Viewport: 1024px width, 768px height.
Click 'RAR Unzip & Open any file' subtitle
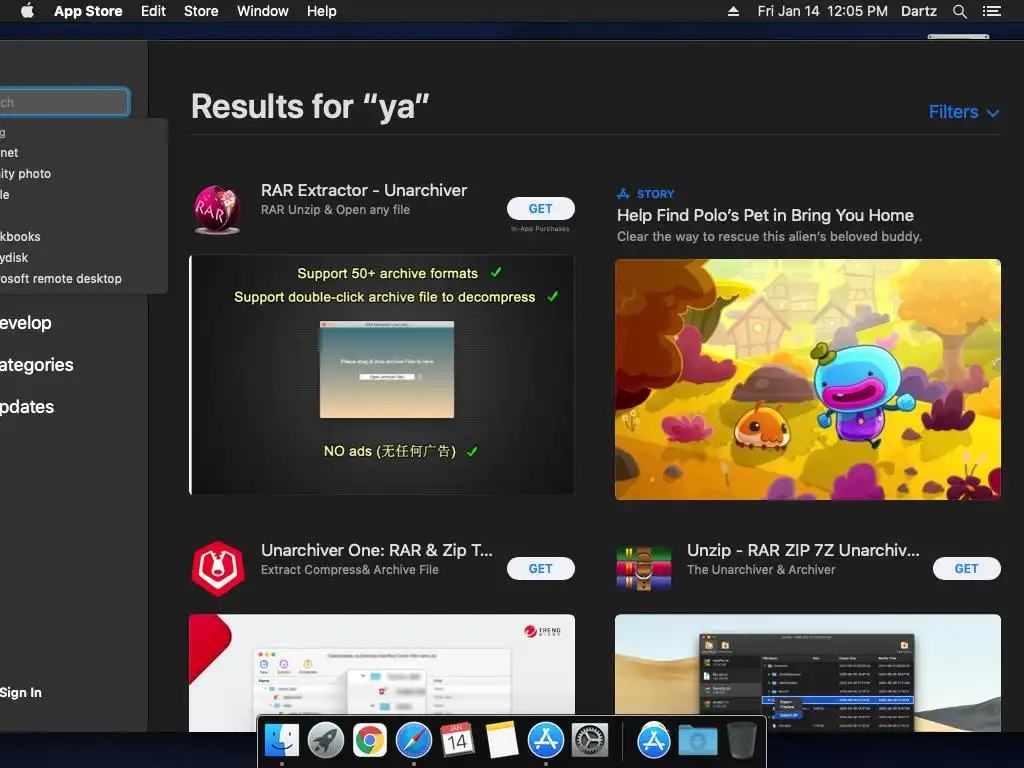[335, 210]
